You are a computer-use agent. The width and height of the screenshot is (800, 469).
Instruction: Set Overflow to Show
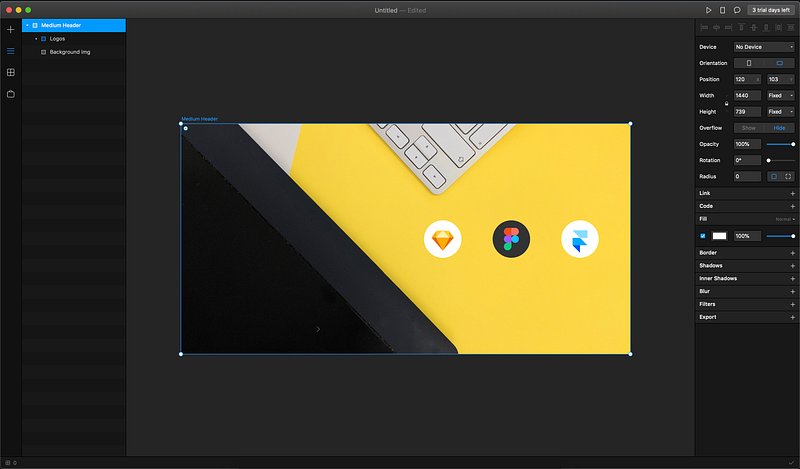tap(748, 128)
